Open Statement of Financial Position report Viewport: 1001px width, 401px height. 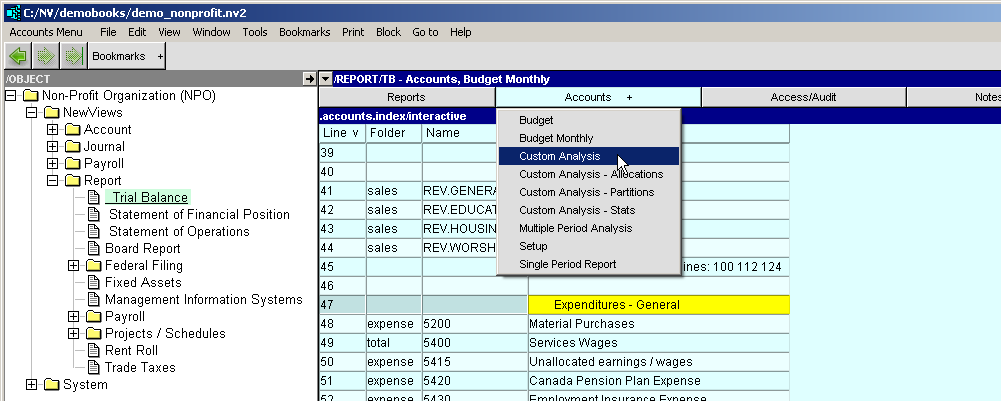click(x=199, y=215)
